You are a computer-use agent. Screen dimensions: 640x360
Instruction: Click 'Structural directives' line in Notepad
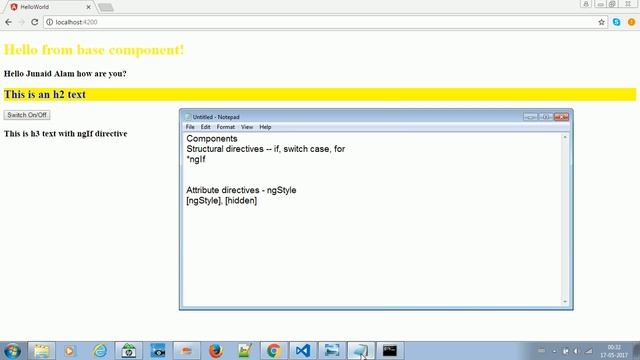(265, 149)
